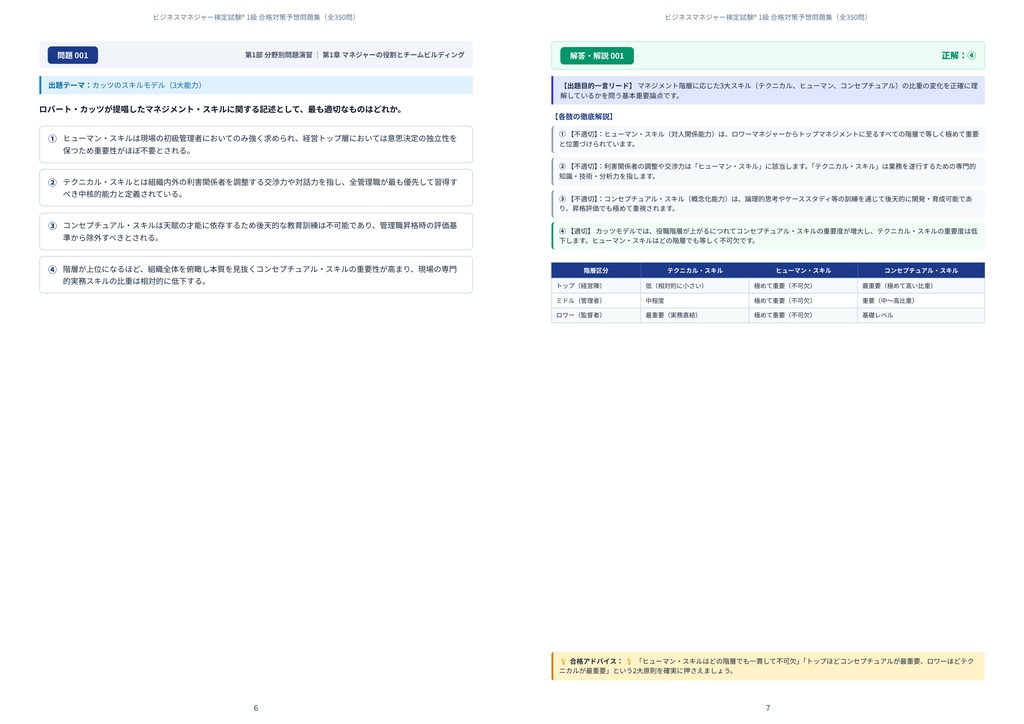This screenshot has width=1024, height=724.
Task: Click the 問題 001 badge
Action: coord(72,55)
